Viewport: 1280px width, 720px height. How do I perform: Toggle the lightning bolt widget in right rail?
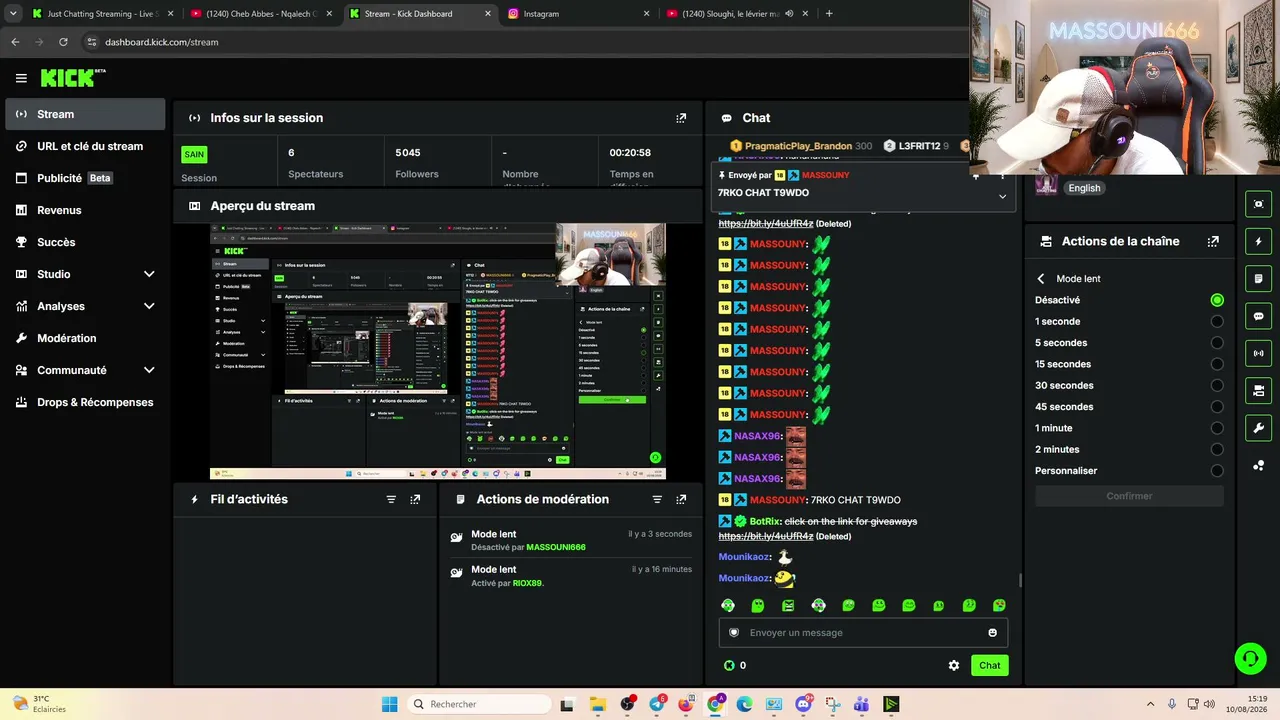click(1258, 241)
